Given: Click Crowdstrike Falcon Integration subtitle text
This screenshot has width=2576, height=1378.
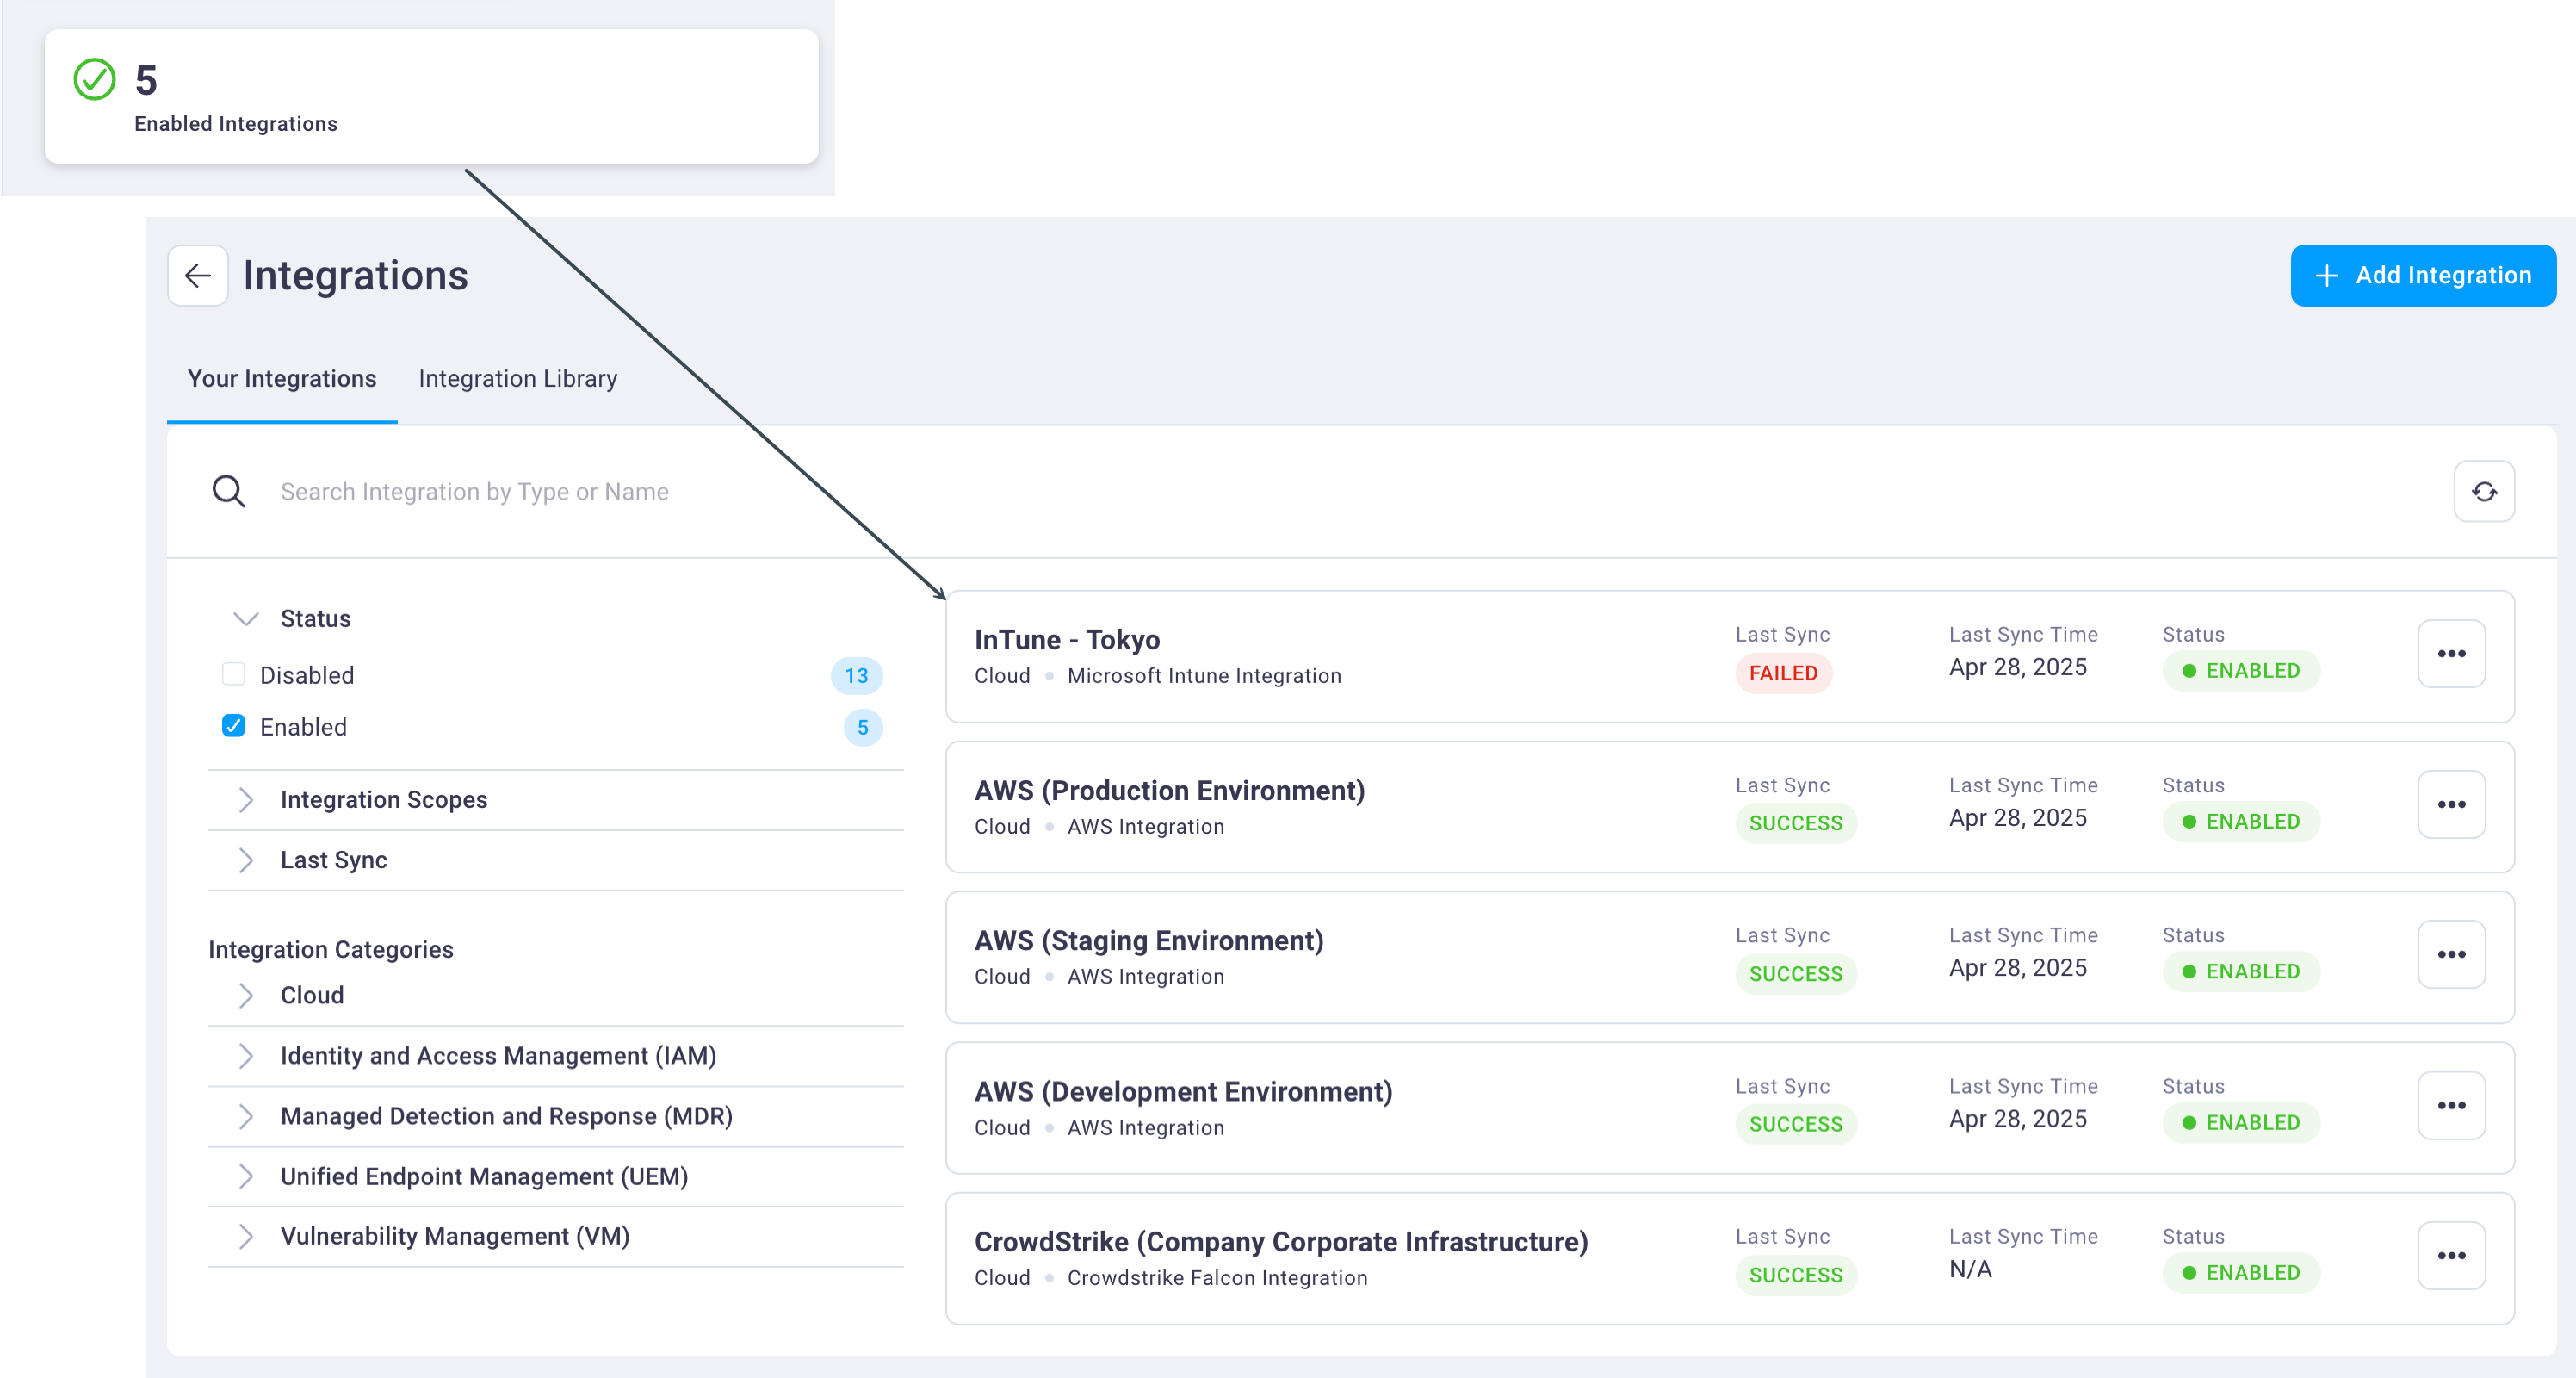Looking at the screenshot, I should click(1217, 1277).
